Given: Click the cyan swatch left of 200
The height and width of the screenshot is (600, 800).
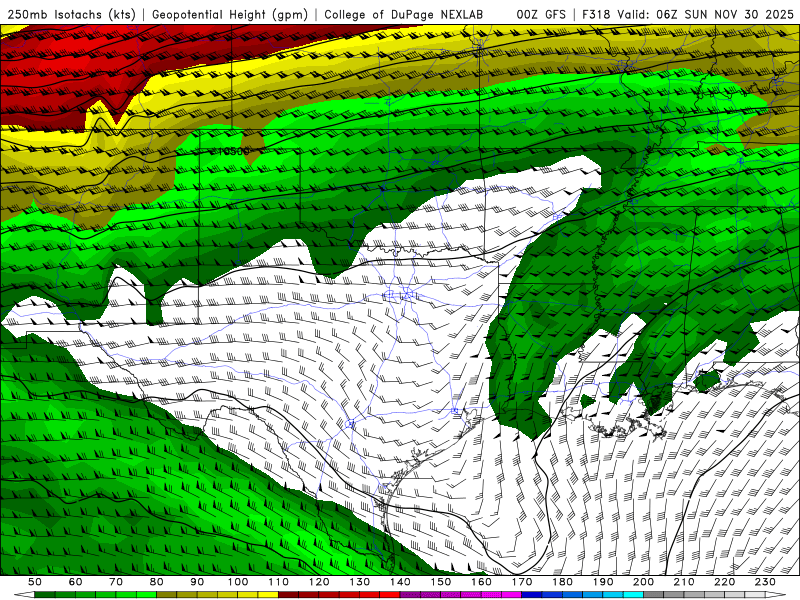Looking at the screenshot, I should coord(634,595).
